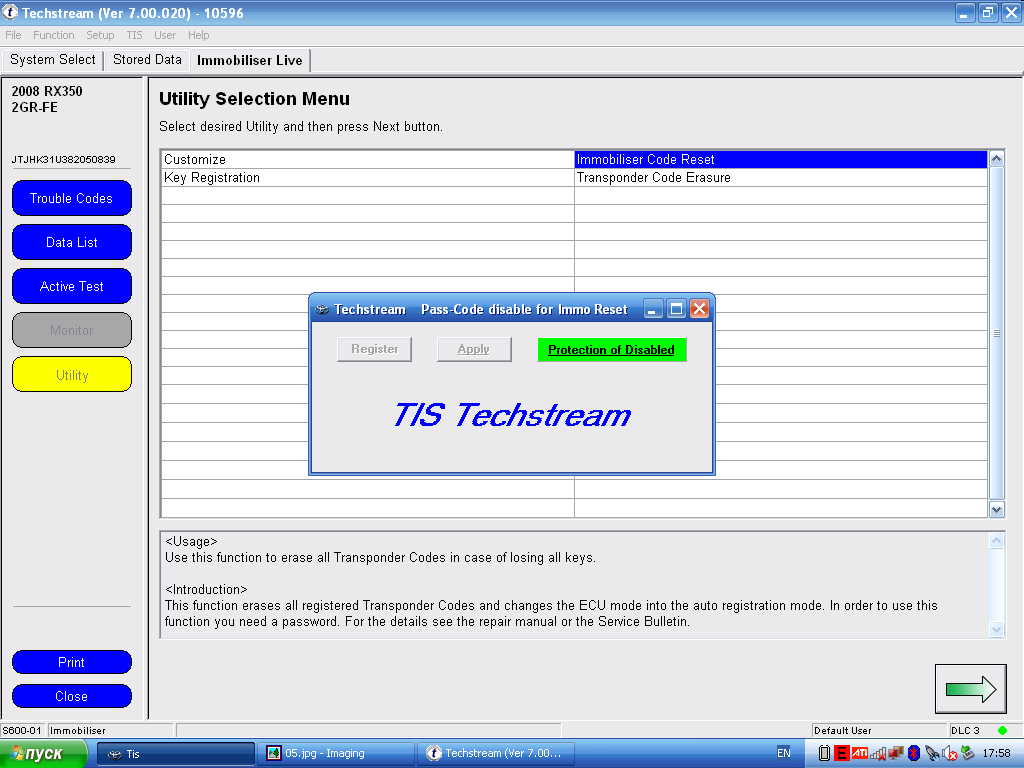The image size is (1024, 768).
Task: Click the green Protection of Disabled indicator
Action: [611, 350]
